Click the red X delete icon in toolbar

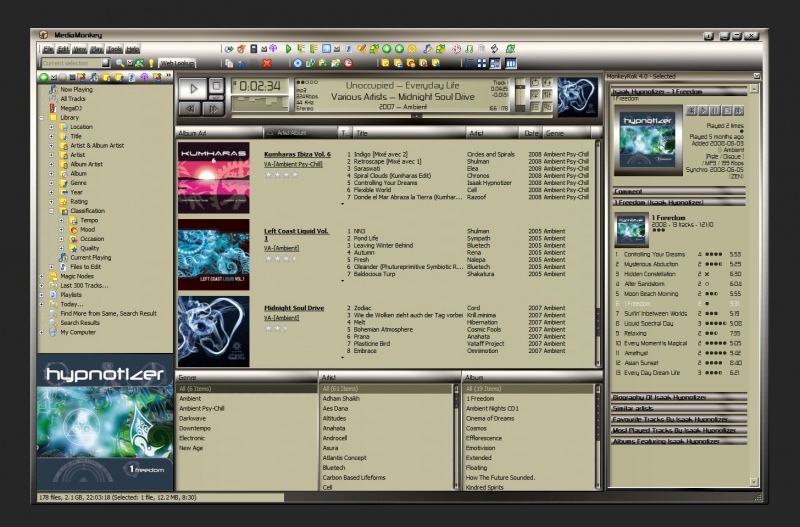pyautogui.click(x=267, y=63)
